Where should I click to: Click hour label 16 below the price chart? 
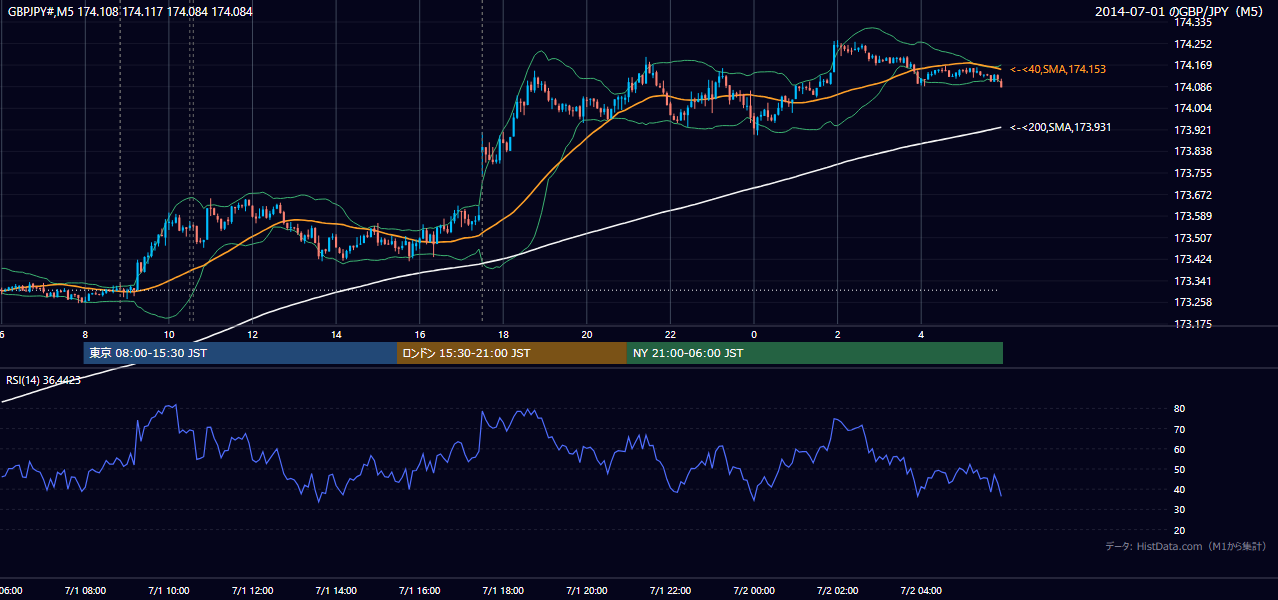420,334
